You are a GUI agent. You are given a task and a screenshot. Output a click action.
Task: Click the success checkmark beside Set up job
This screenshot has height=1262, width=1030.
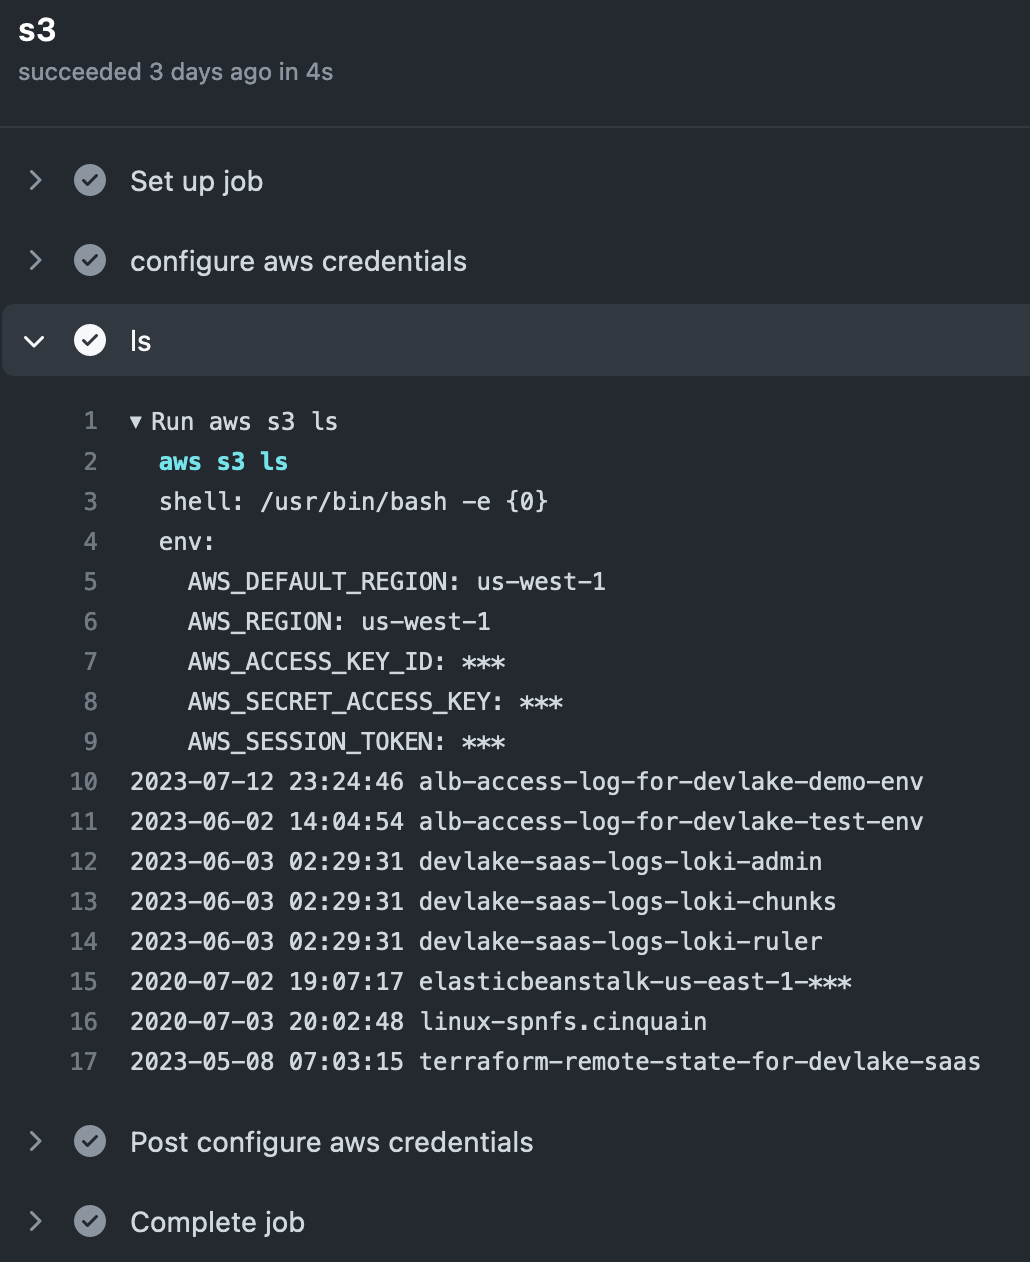[90, 181]
